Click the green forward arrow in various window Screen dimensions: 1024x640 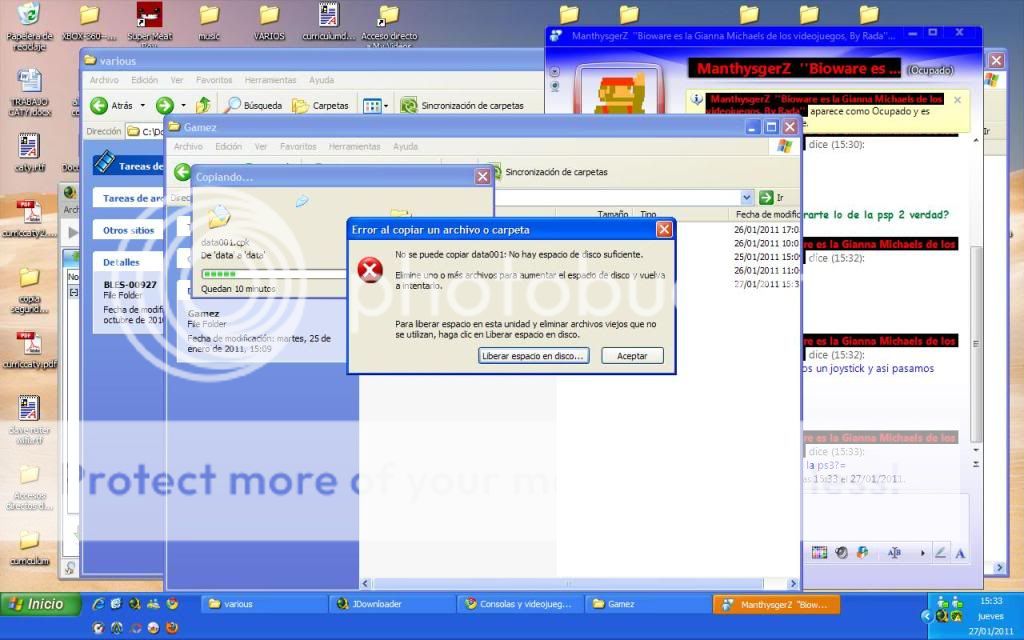click(165, 105)
